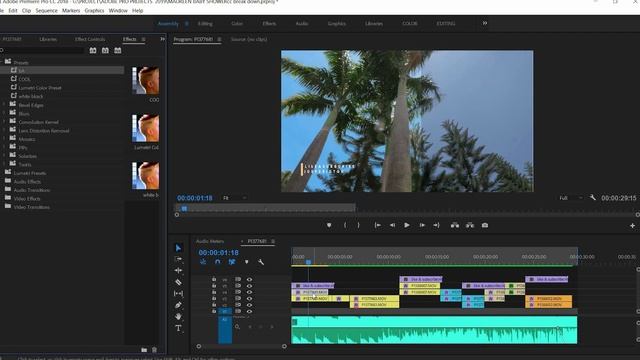Open Fit zoom level dropdown

[234, 198]
